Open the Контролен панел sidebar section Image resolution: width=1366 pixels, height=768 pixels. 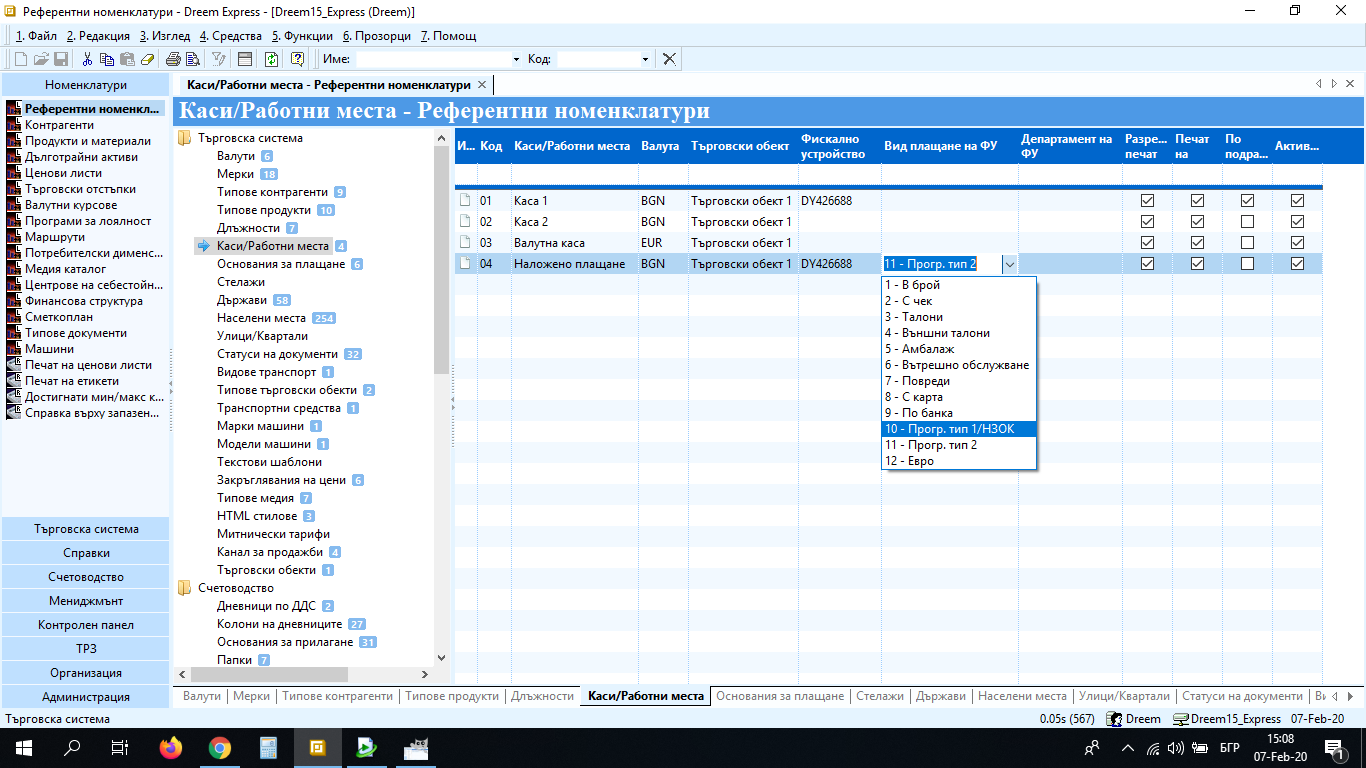click(x=86, y=625)
